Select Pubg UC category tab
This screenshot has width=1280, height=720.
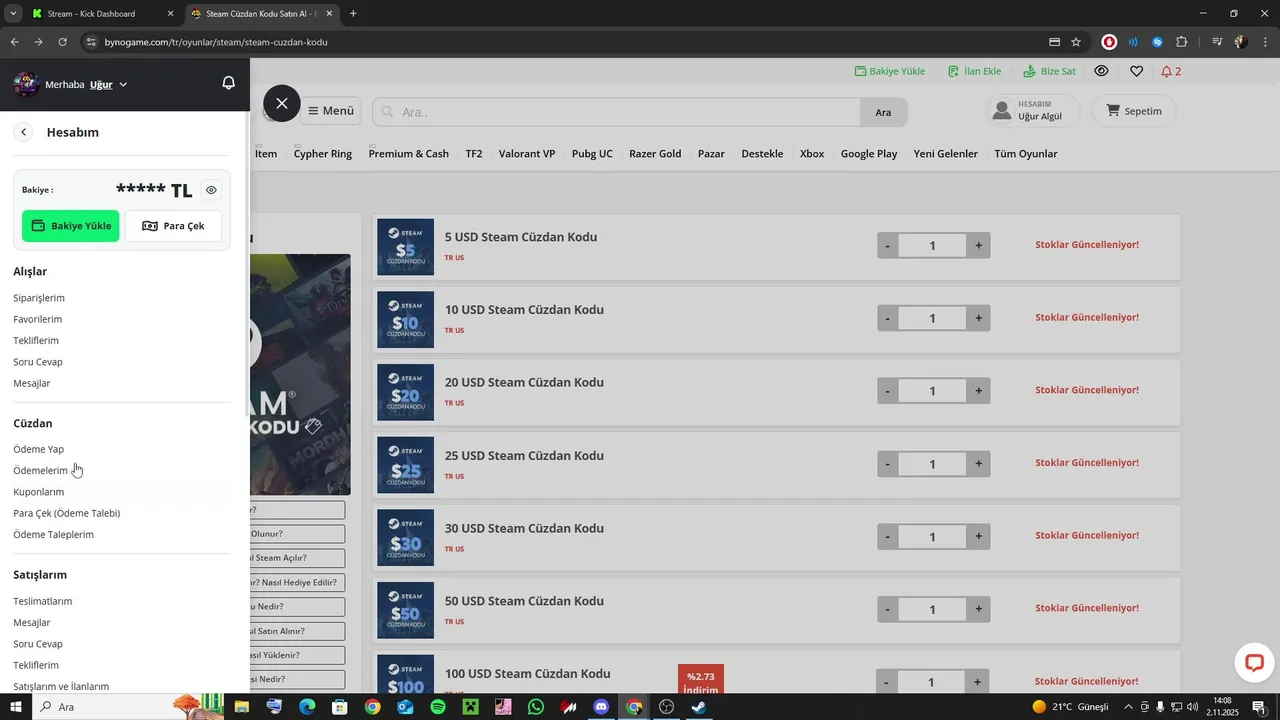[592, 154]
